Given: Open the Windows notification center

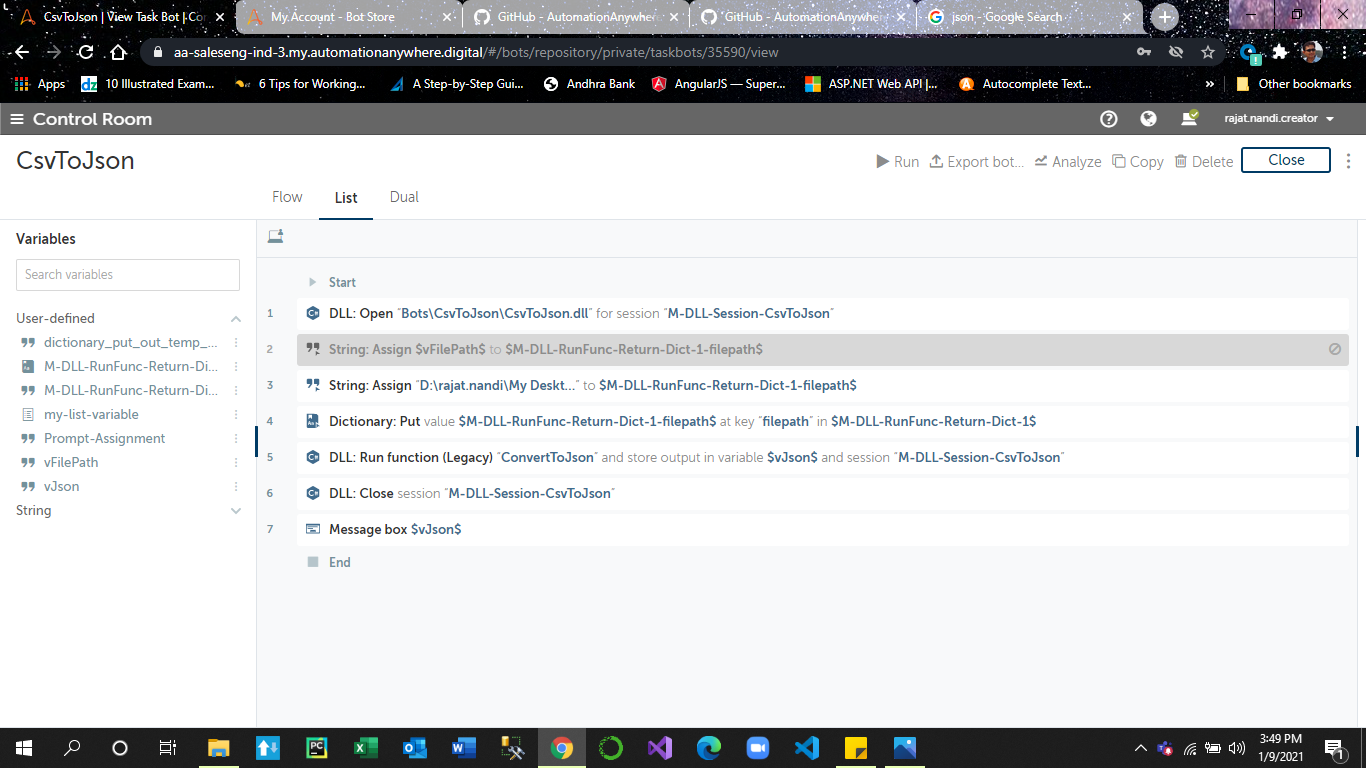Looking at the screenshot, I should click(x=1334, y=748).
